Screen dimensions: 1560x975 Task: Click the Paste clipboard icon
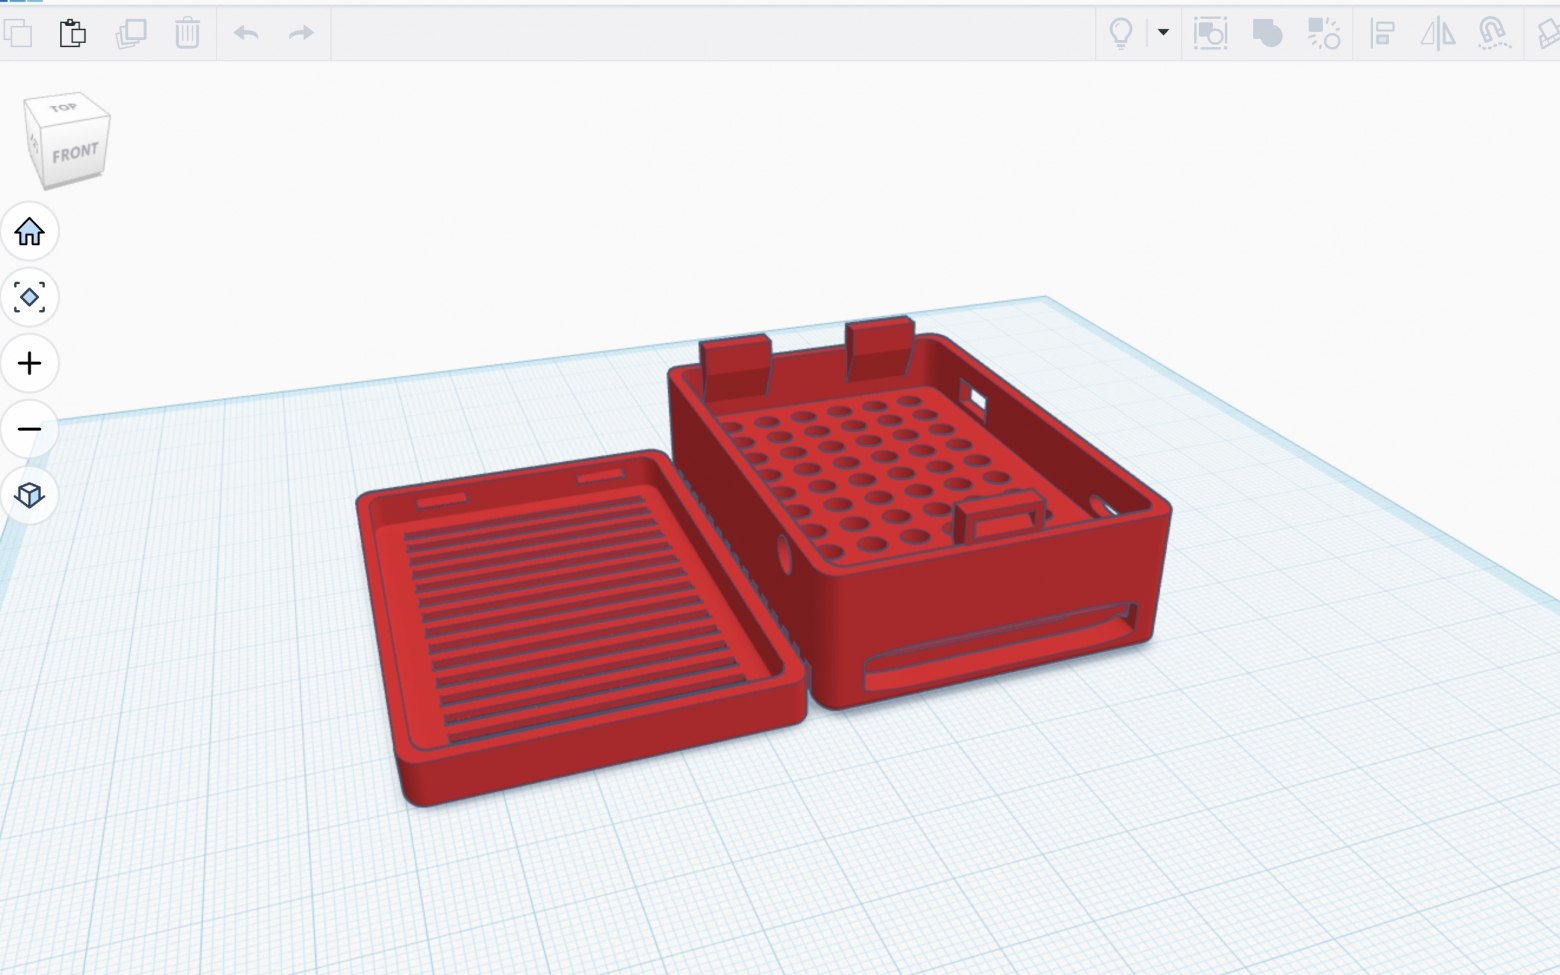point(73,33)
